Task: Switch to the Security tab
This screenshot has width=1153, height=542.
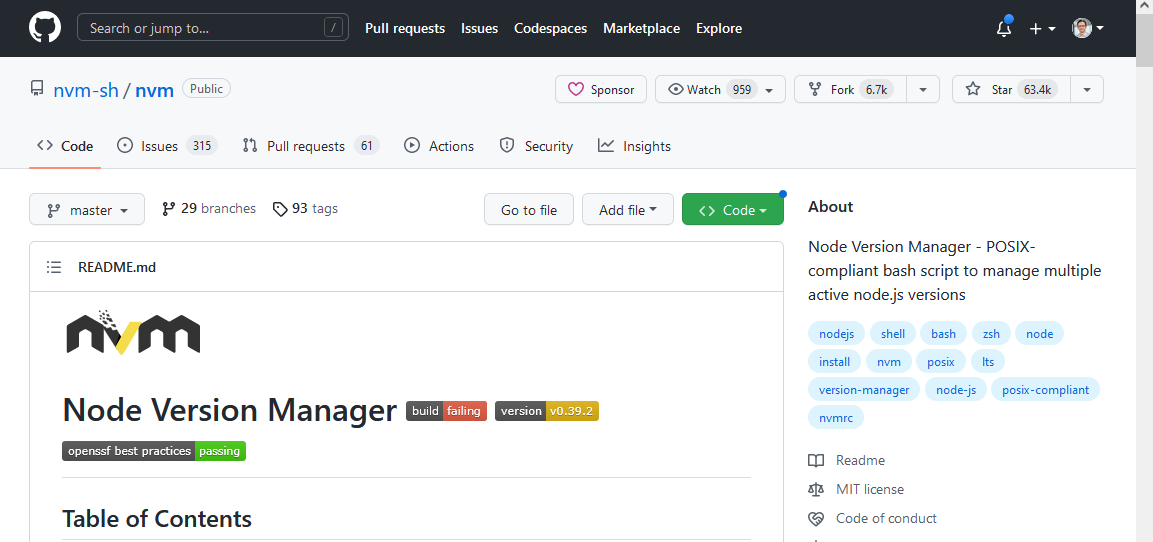Action: tap(536, 146)
